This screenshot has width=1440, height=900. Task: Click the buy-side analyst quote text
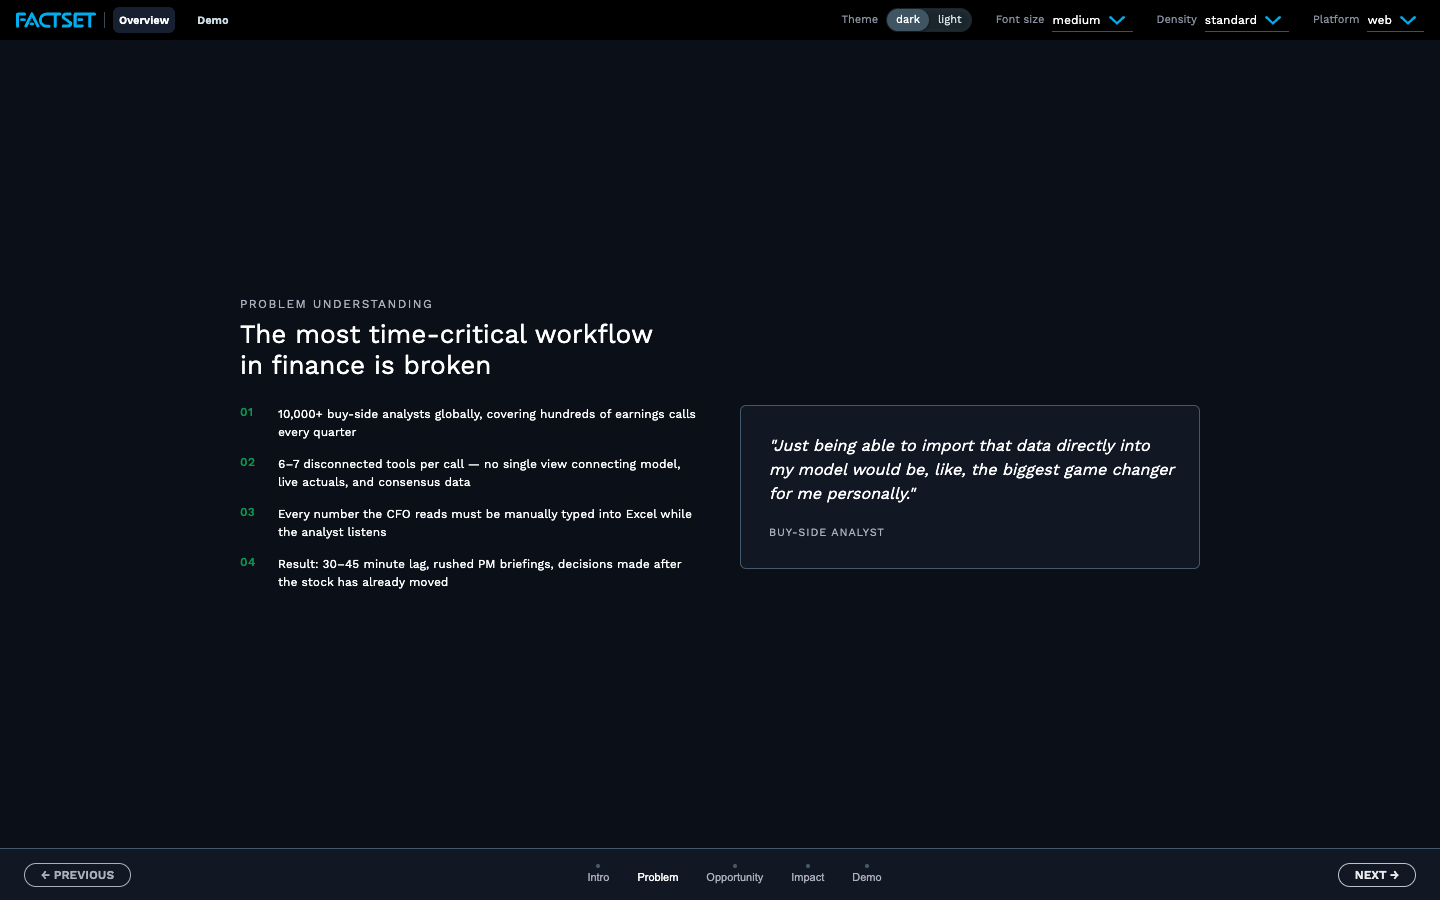click(x=972, y=470)
